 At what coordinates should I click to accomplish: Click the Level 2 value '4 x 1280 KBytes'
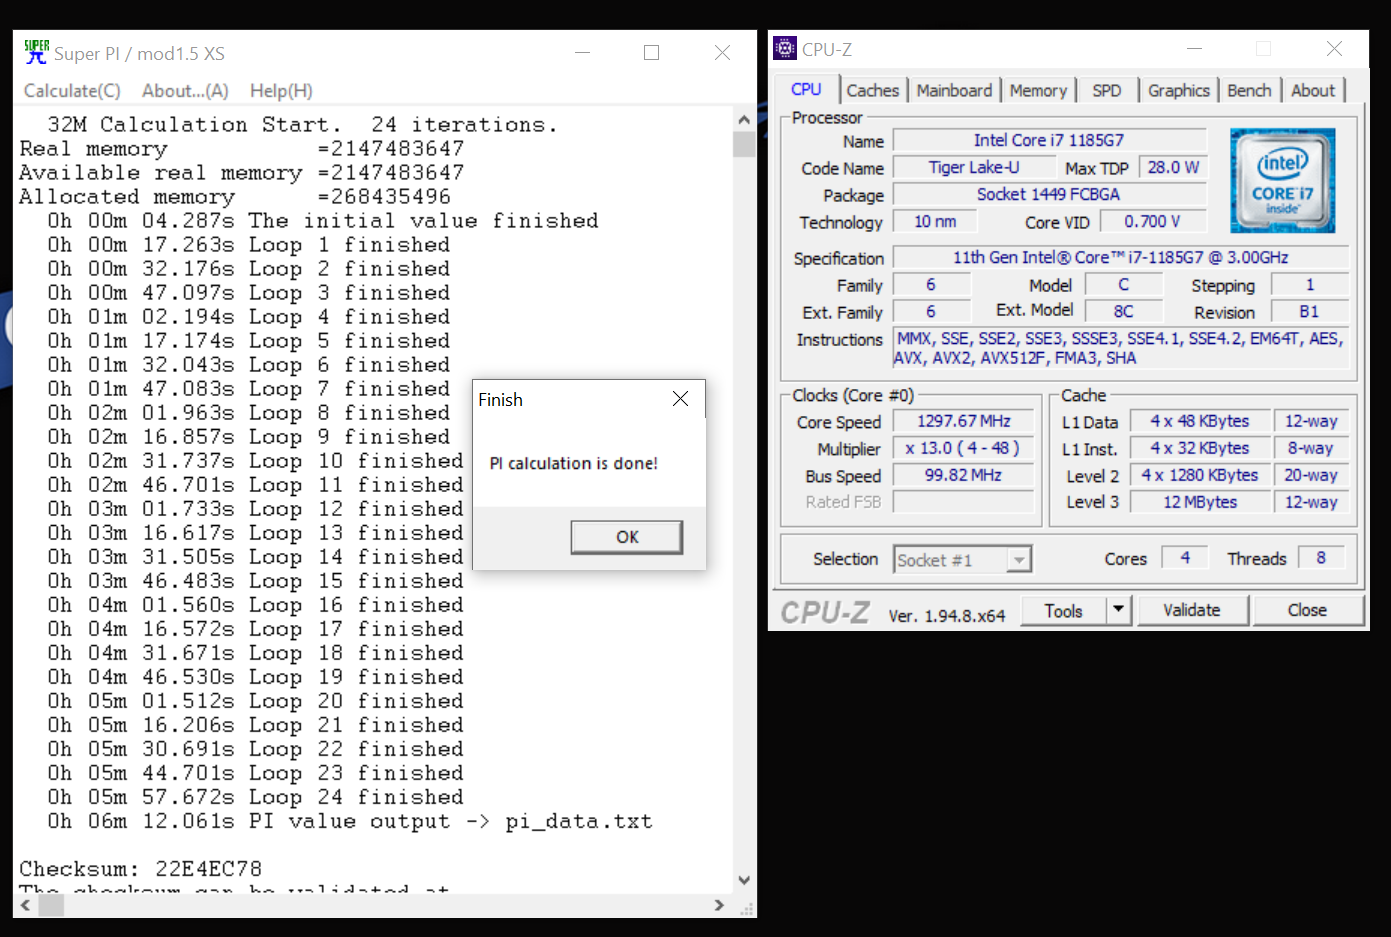pos(1199,476)
